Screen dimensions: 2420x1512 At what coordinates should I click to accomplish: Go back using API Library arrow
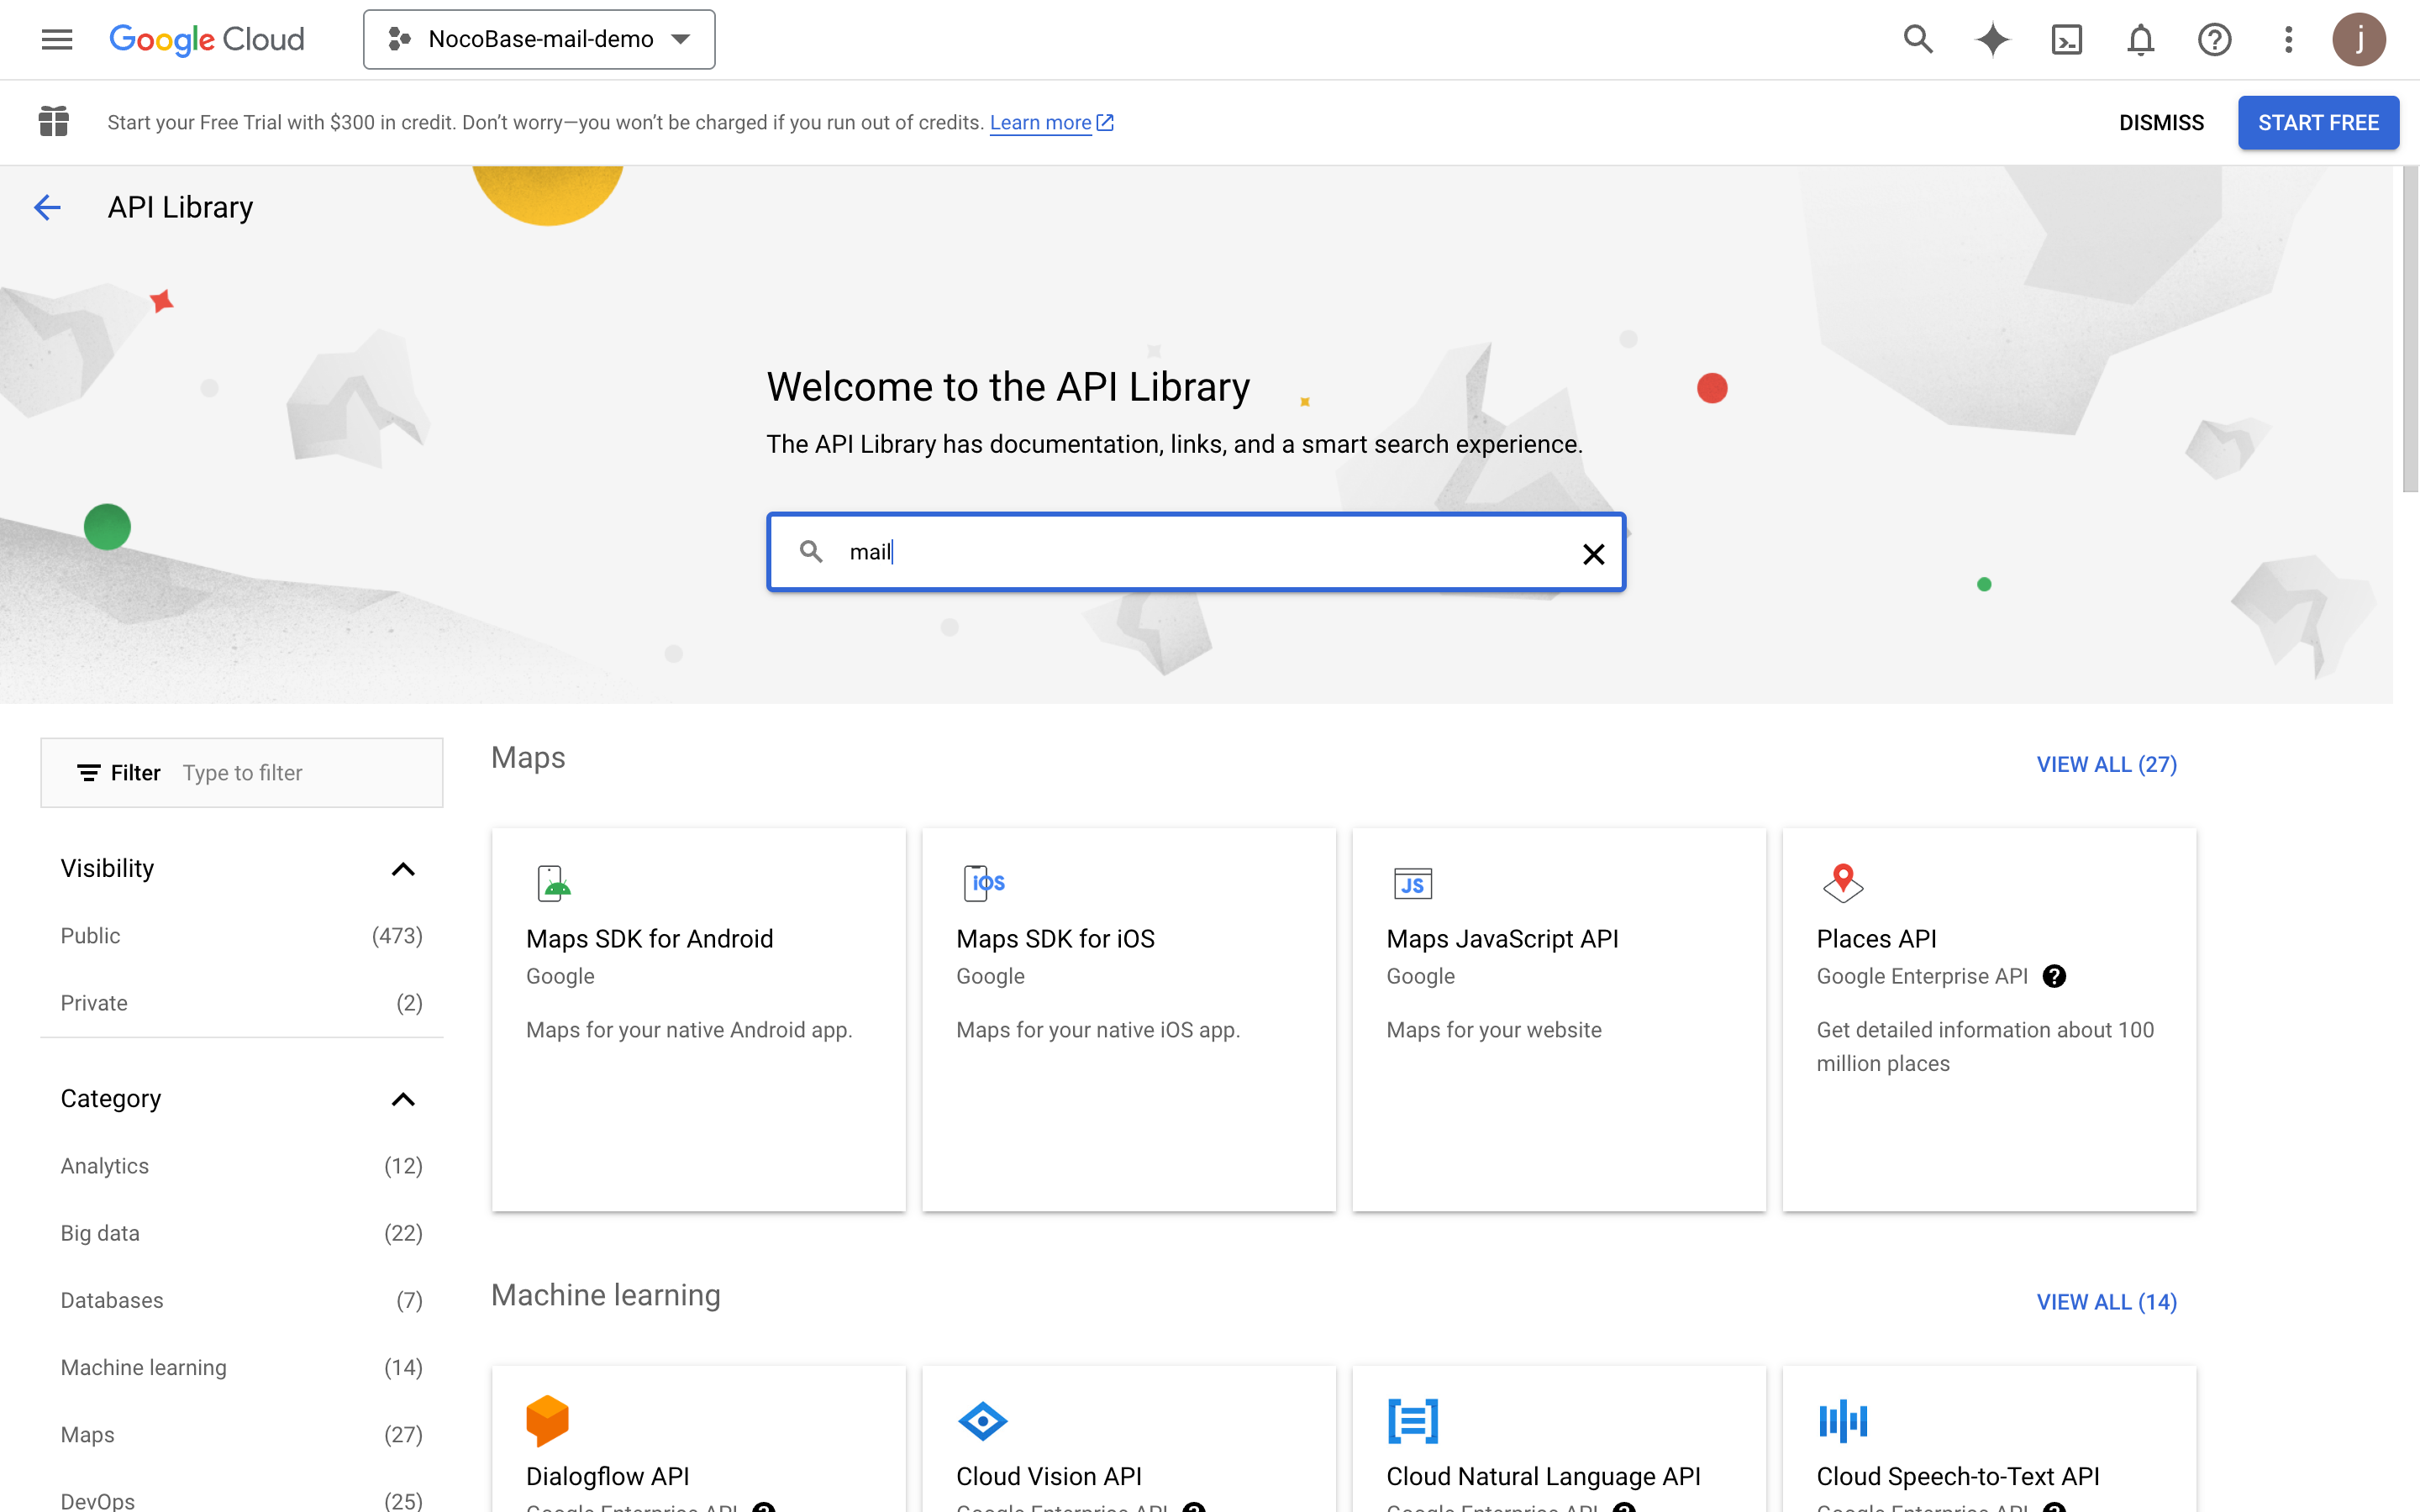coord(47,207)
